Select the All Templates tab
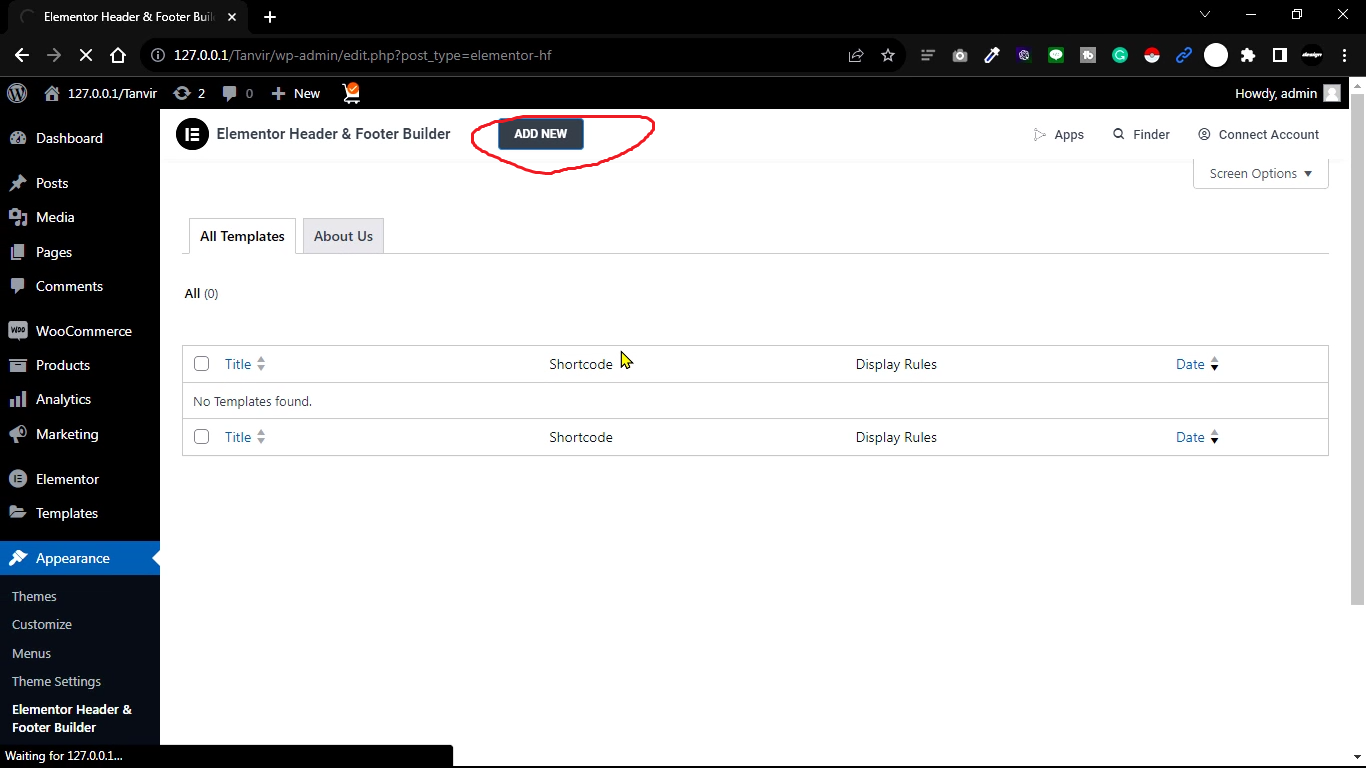1366x768 pixels. pyautogui.click(x=241, y=235)
